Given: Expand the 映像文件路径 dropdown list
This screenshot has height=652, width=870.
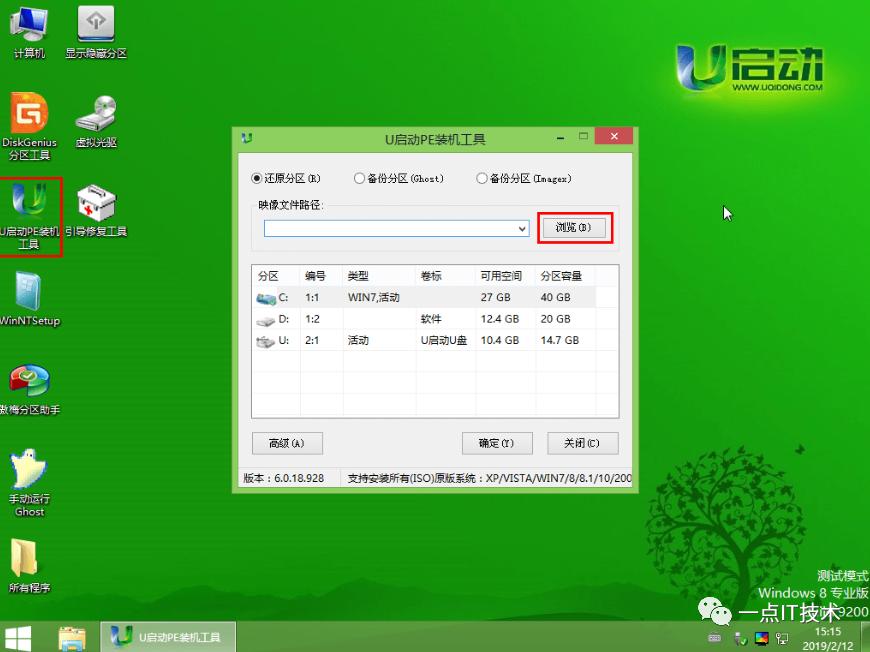Looking at the screenshot, I should [x=521, y=229].
